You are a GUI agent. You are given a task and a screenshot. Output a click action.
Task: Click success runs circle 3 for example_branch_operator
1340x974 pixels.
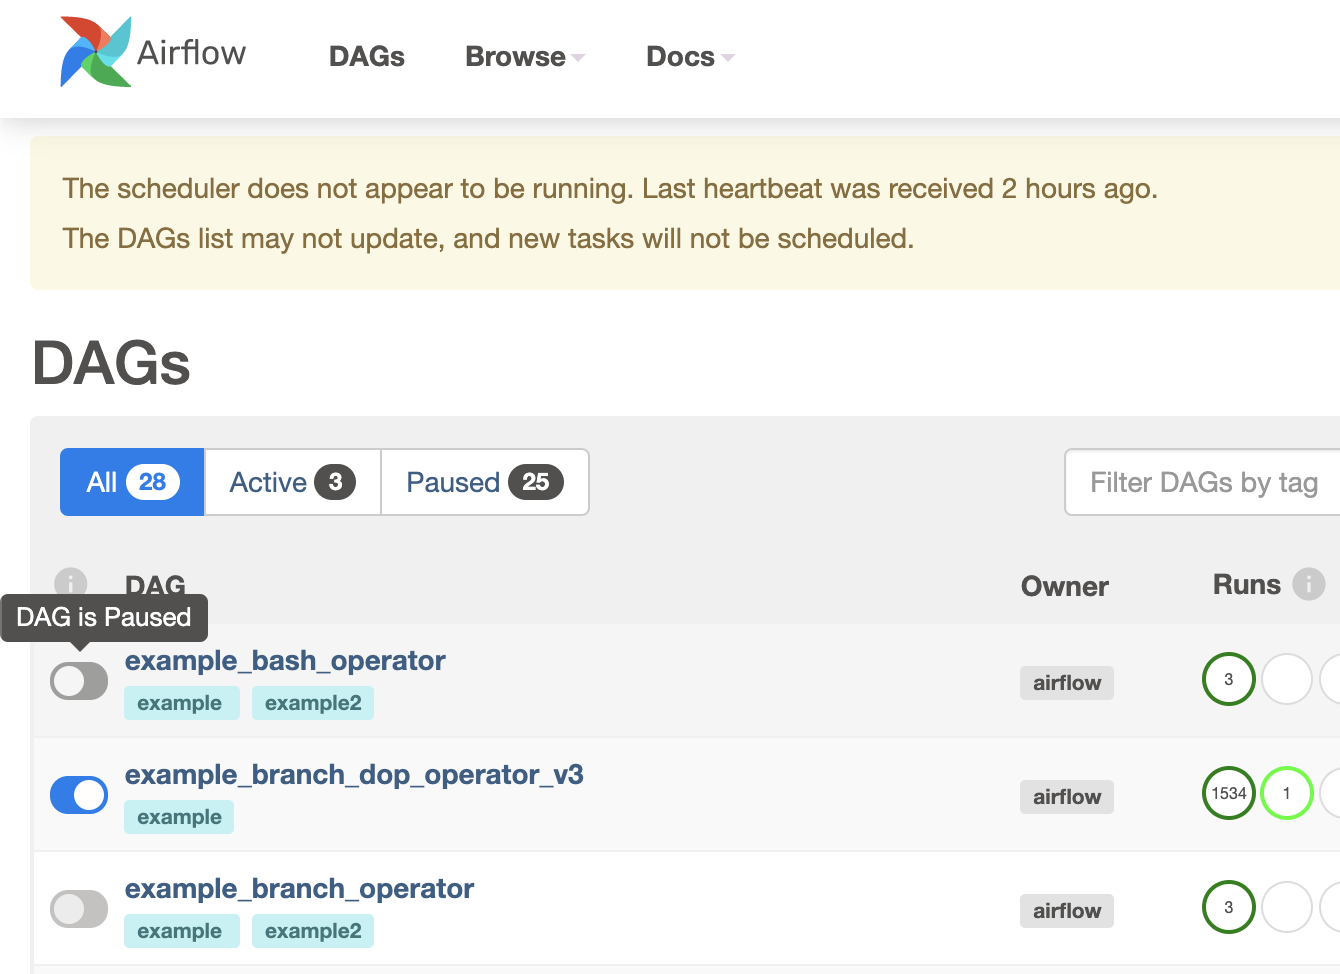[1229, 907]
